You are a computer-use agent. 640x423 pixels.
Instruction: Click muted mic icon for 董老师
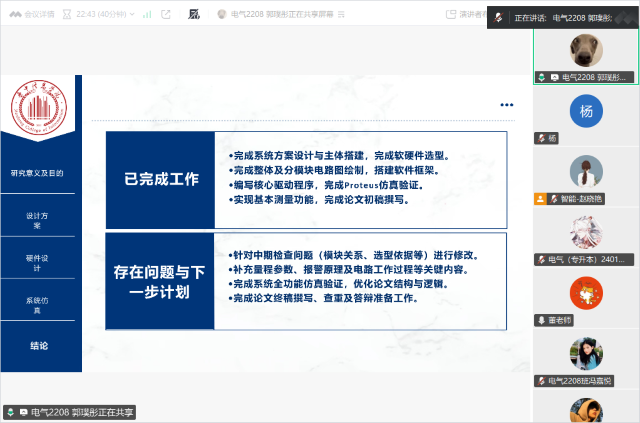541,320
